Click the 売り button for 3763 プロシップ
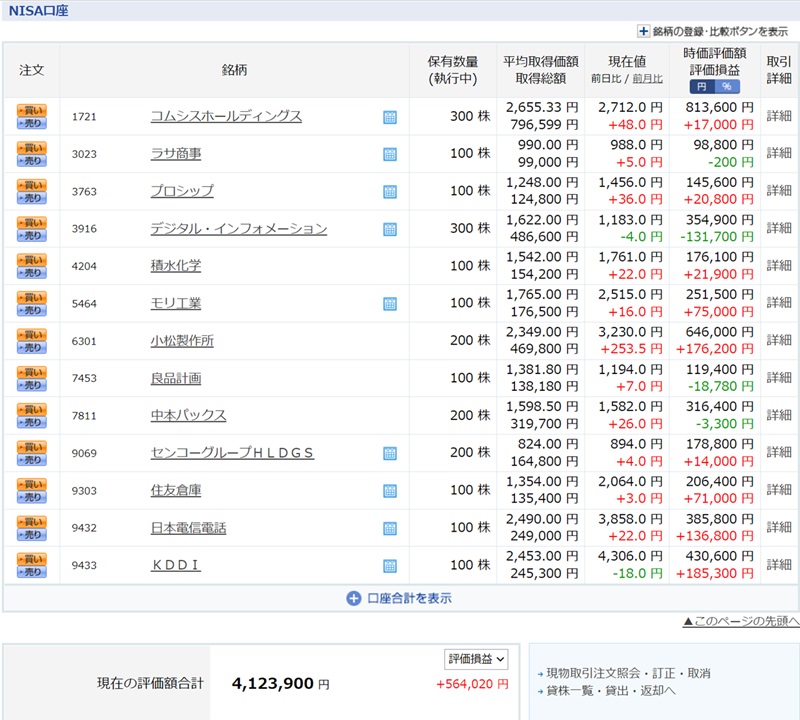The height and width of the screenshot is (720, 800). click(x=32, y=198)
